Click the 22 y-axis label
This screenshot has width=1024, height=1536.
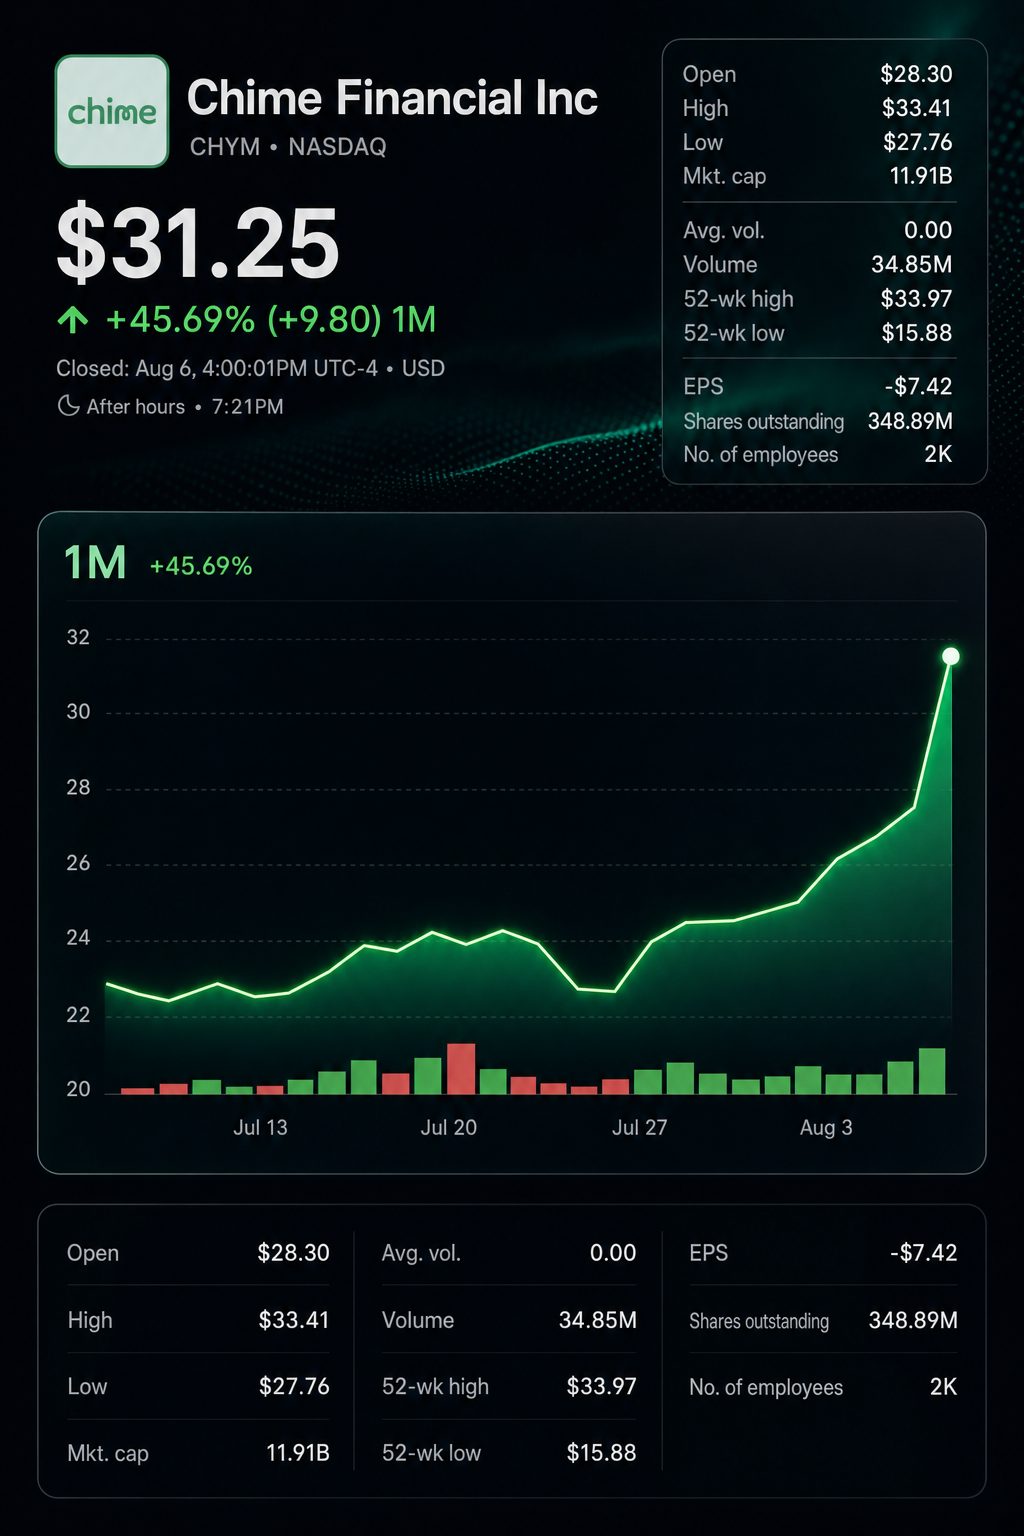tap(78, 1015)
